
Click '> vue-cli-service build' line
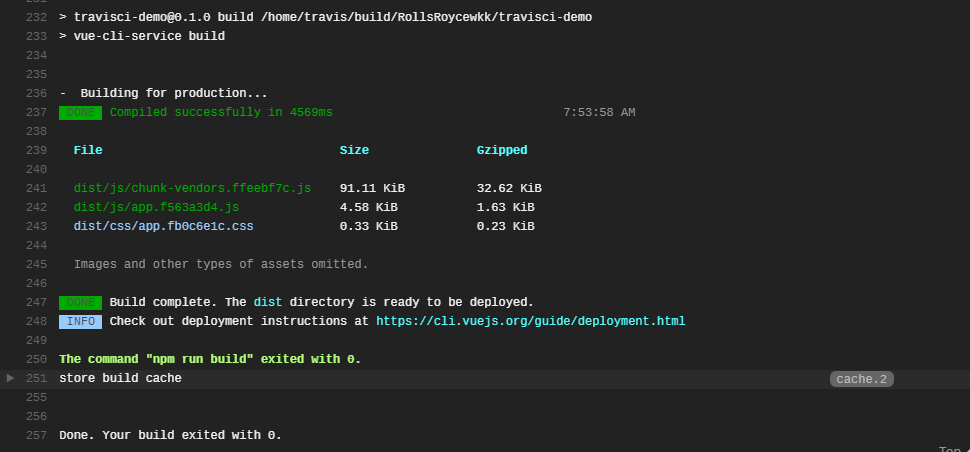tap(142, 36)
